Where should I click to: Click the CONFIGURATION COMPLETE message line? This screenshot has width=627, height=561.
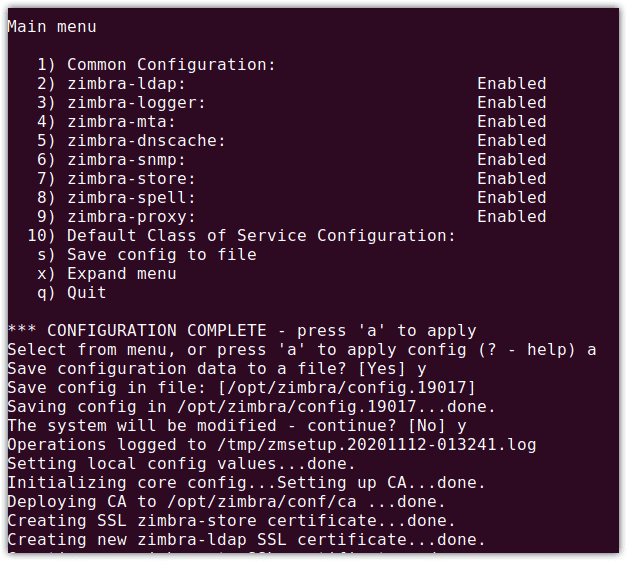[x=242, y=331]
